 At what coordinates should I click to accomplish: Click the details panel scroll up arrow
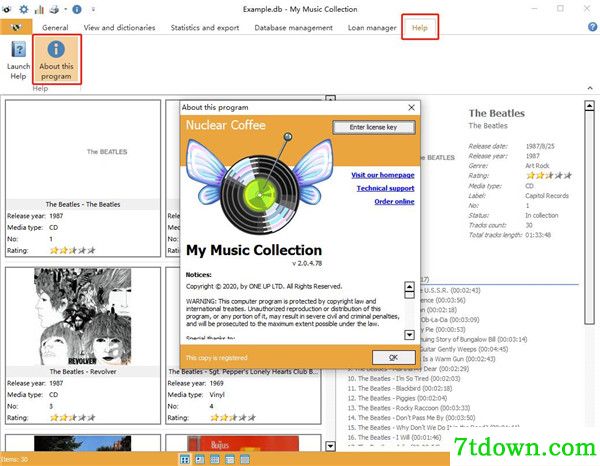tap(590, 105)
